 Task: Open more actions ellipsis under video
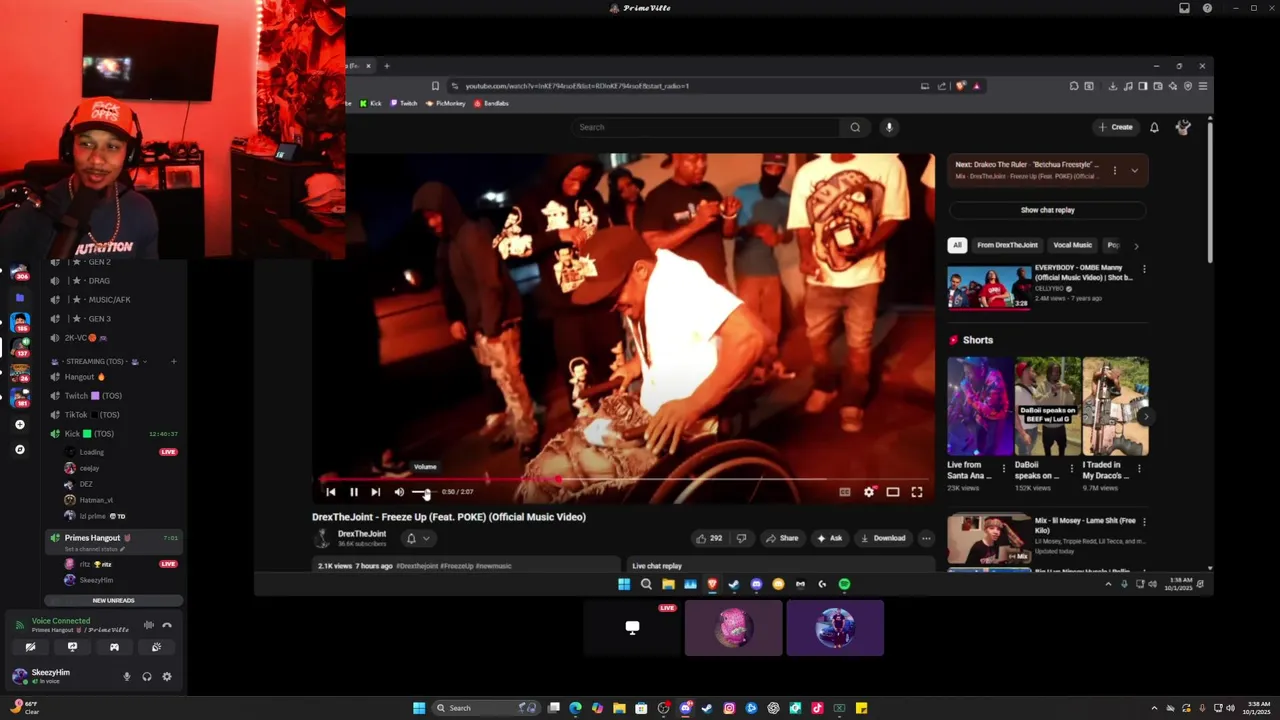926,538
